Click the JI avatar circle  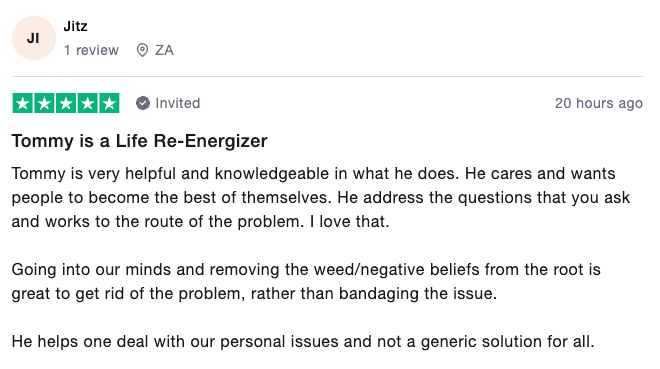pos(34,38)
